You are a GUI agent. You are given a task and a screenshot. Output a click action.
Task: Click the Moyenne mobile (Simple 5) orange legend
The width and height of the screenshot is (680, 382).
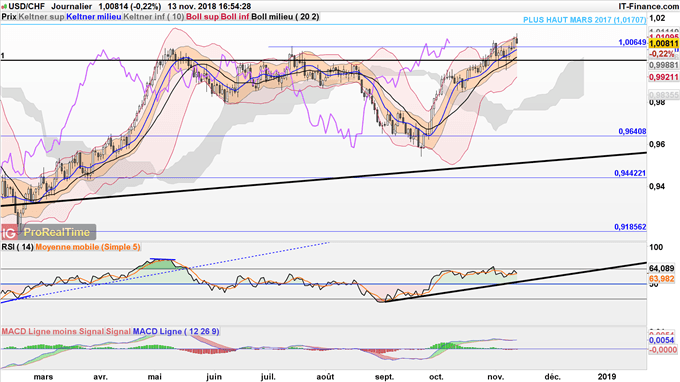pyautogui.click(x=88, y=247)
